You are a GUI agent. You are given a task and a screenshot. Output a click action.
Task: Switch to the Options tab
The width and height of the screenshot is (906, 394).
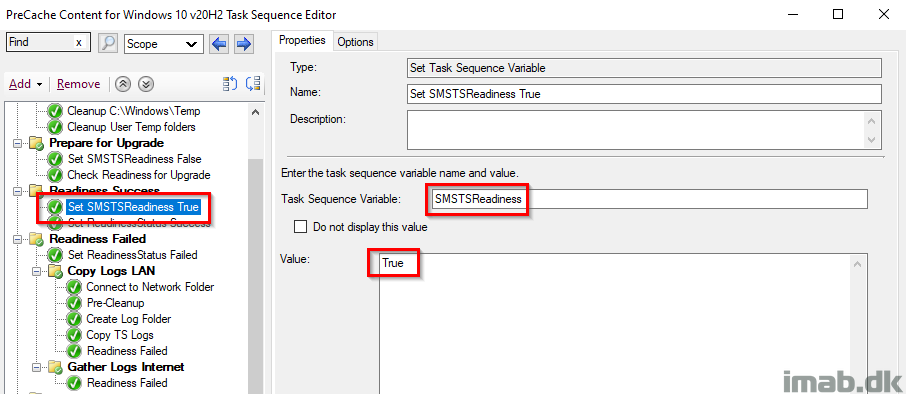pyautogui.click(x=355, y=42)
